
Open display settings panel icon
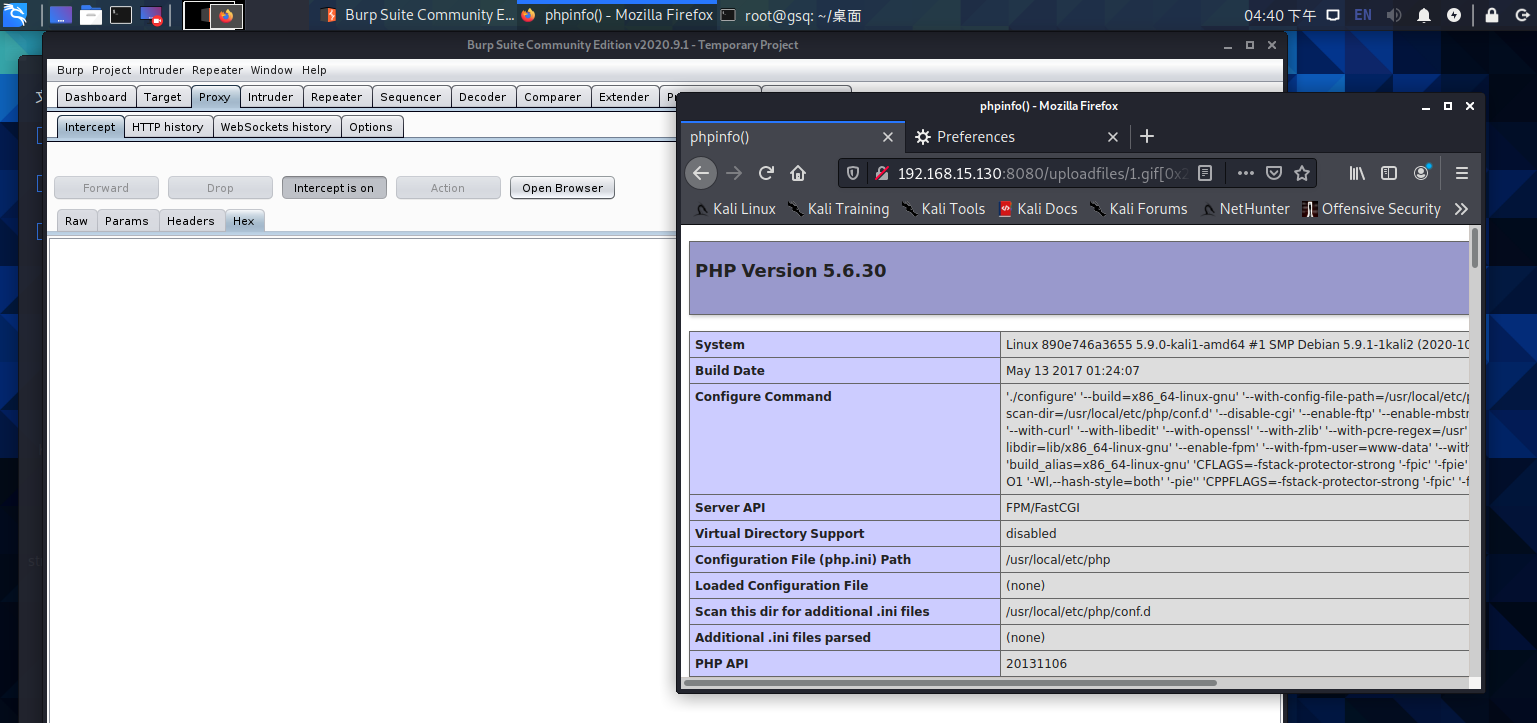[x=1332, y=15]
